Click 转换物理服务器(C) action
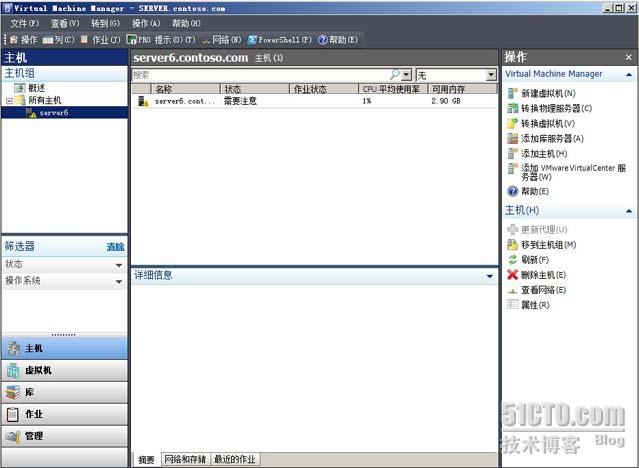The width and height of the screenshot is (639, 468). [x=556, y=108]
